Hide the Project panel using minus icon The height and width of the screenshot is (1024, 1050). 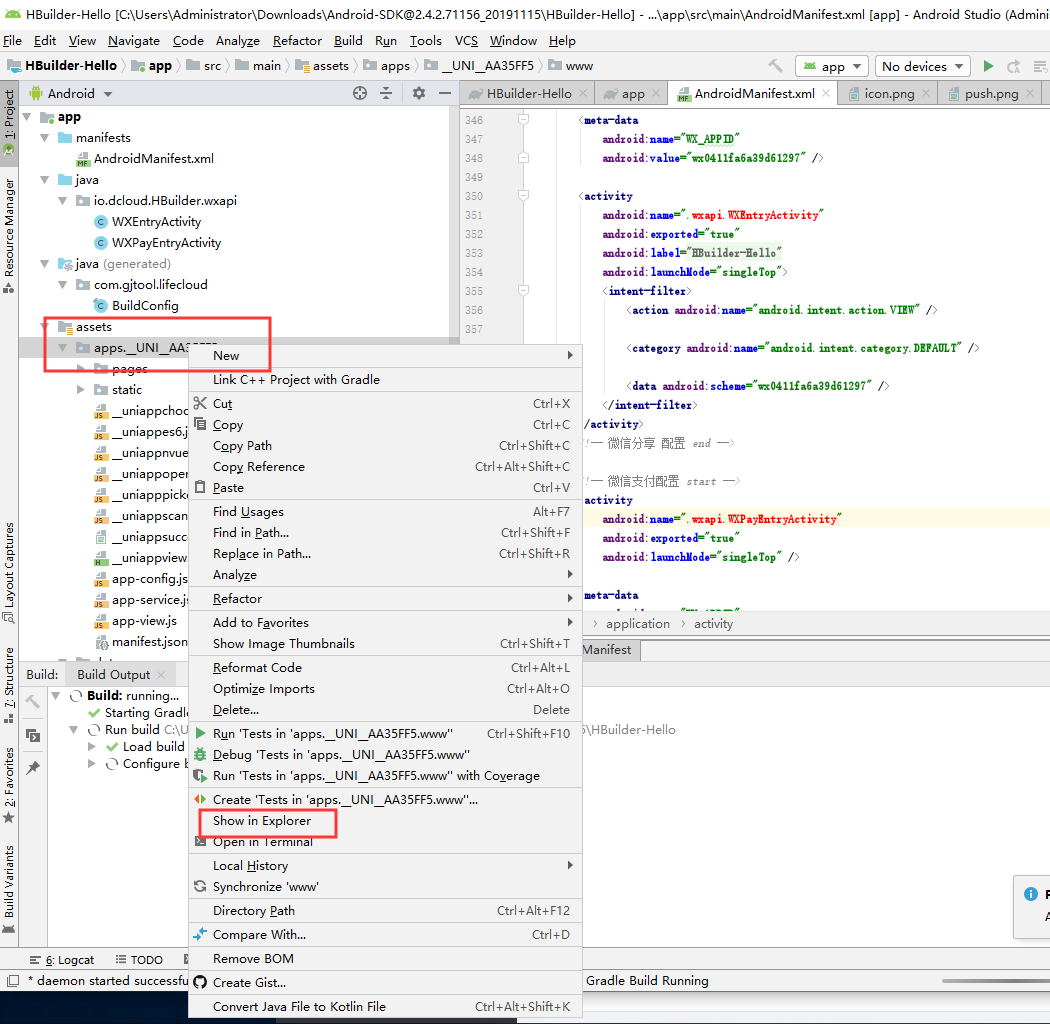click(x=445, y=93)
